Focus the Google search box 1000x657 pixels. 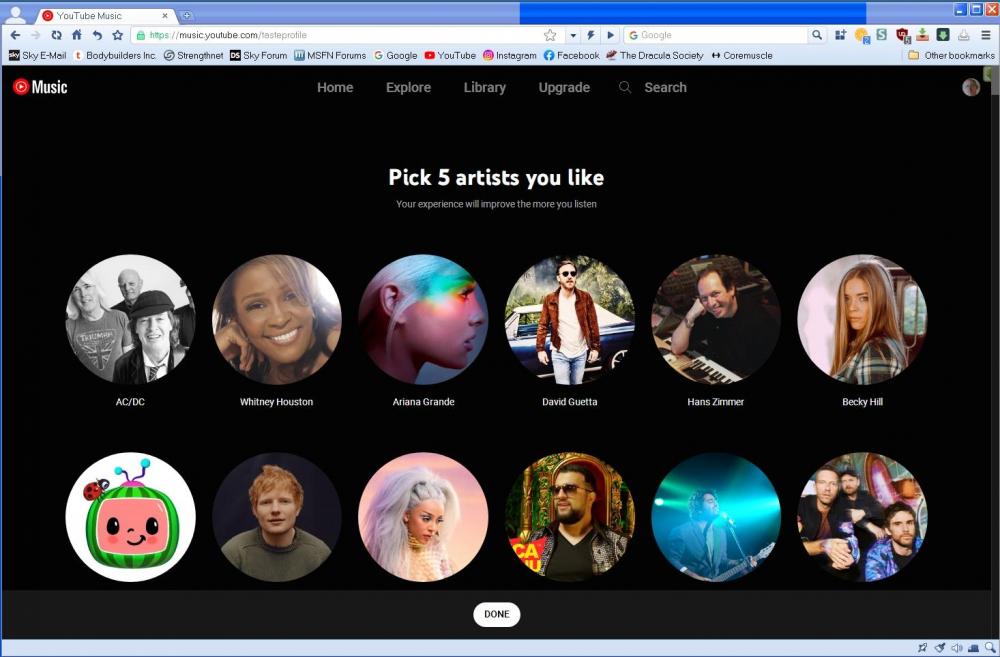coord(717,35)
